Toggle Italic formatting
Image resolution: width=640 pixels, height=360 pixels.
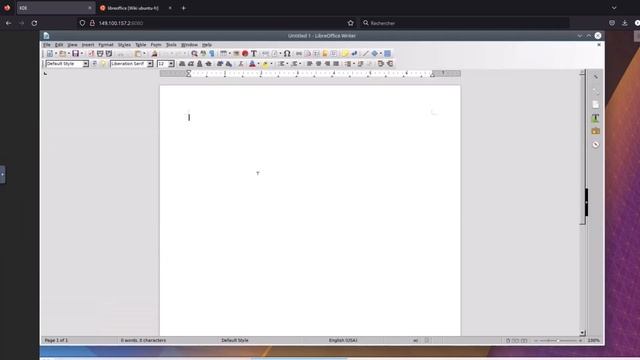coord(191,64)
